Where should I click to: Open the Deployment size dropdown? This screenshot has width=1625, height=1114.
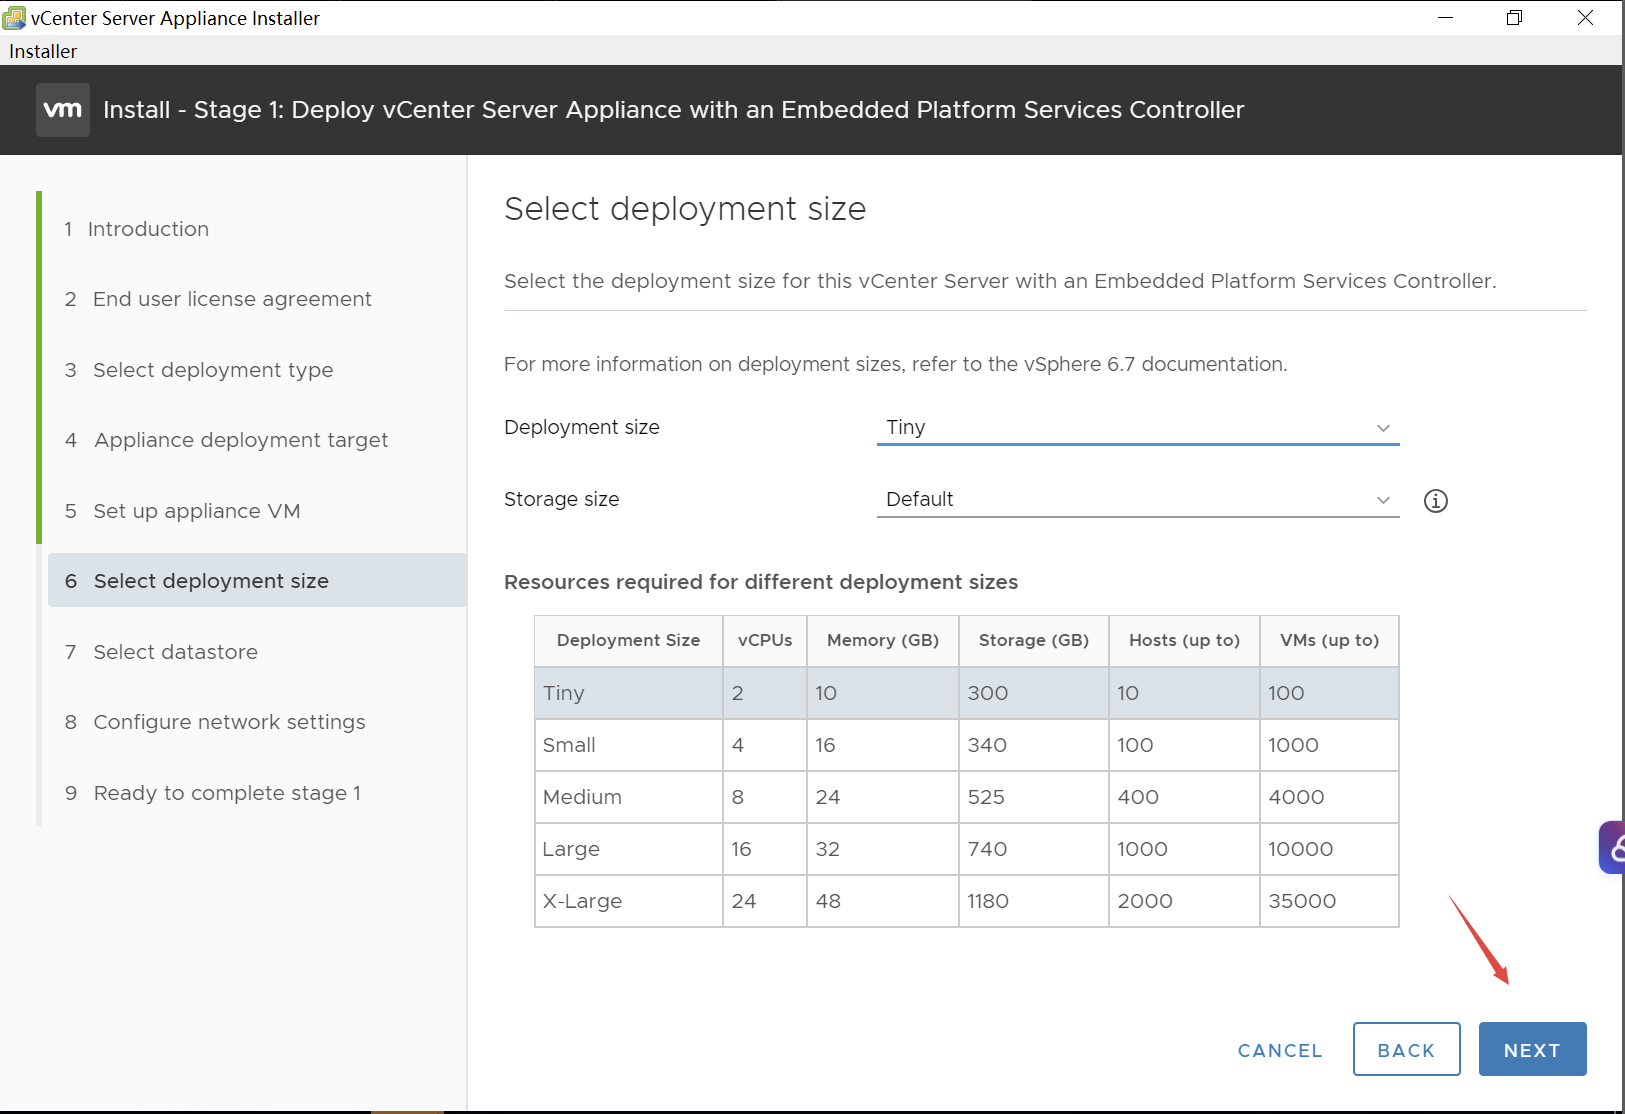1138,428
